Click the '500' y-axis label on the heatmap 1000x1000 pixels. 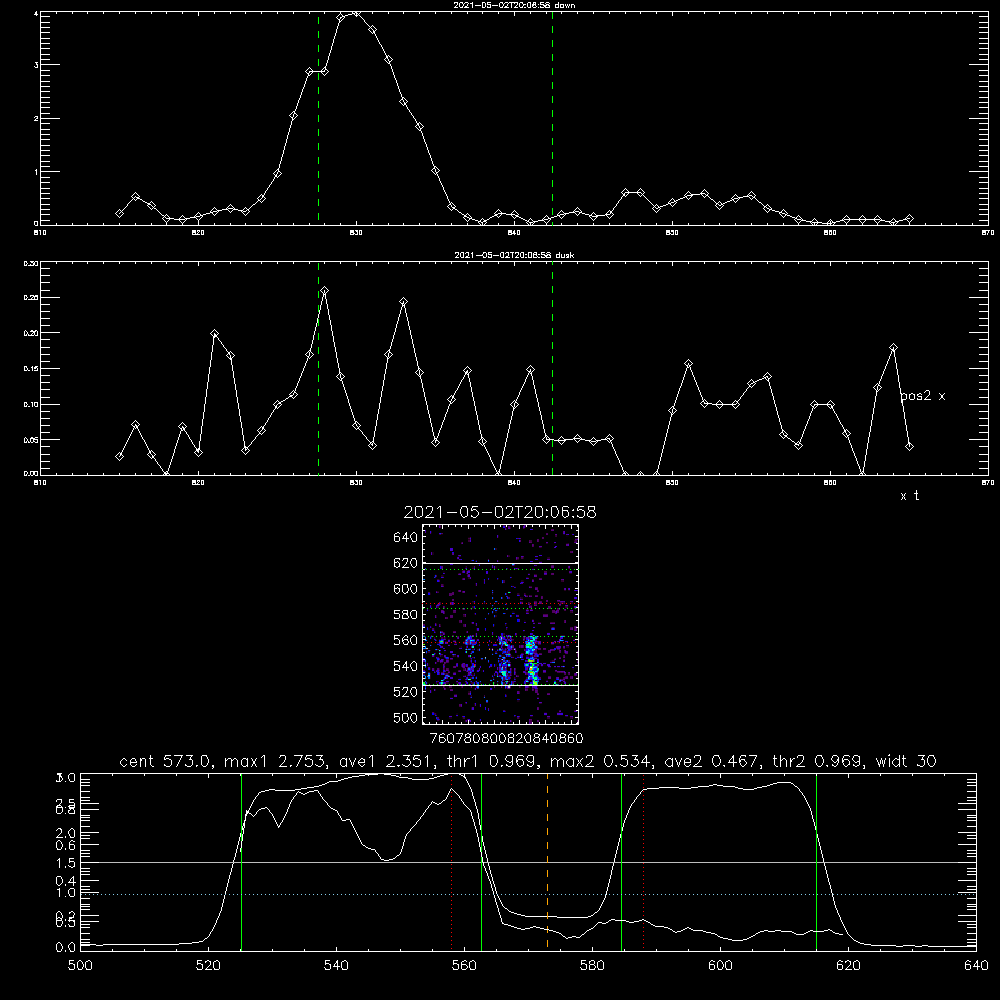click(x=406, y=717)
